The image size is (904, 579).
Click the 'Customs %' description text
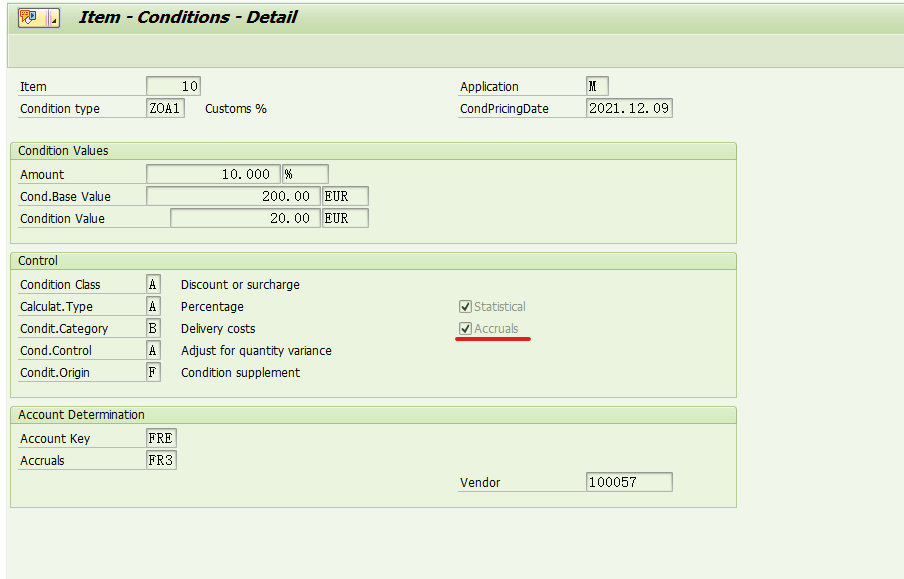point(236,109)
